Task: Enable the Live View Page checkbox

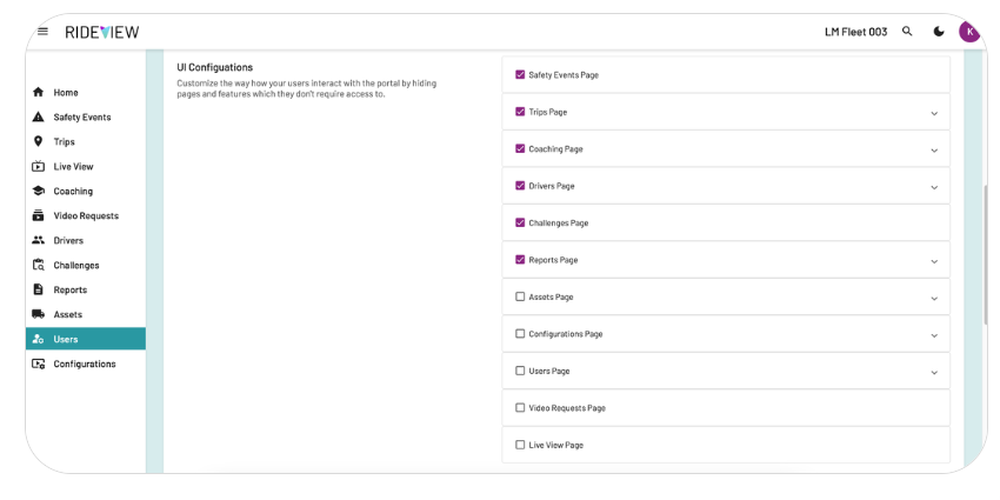Action: pyautogui.click(x=520, y=445)
